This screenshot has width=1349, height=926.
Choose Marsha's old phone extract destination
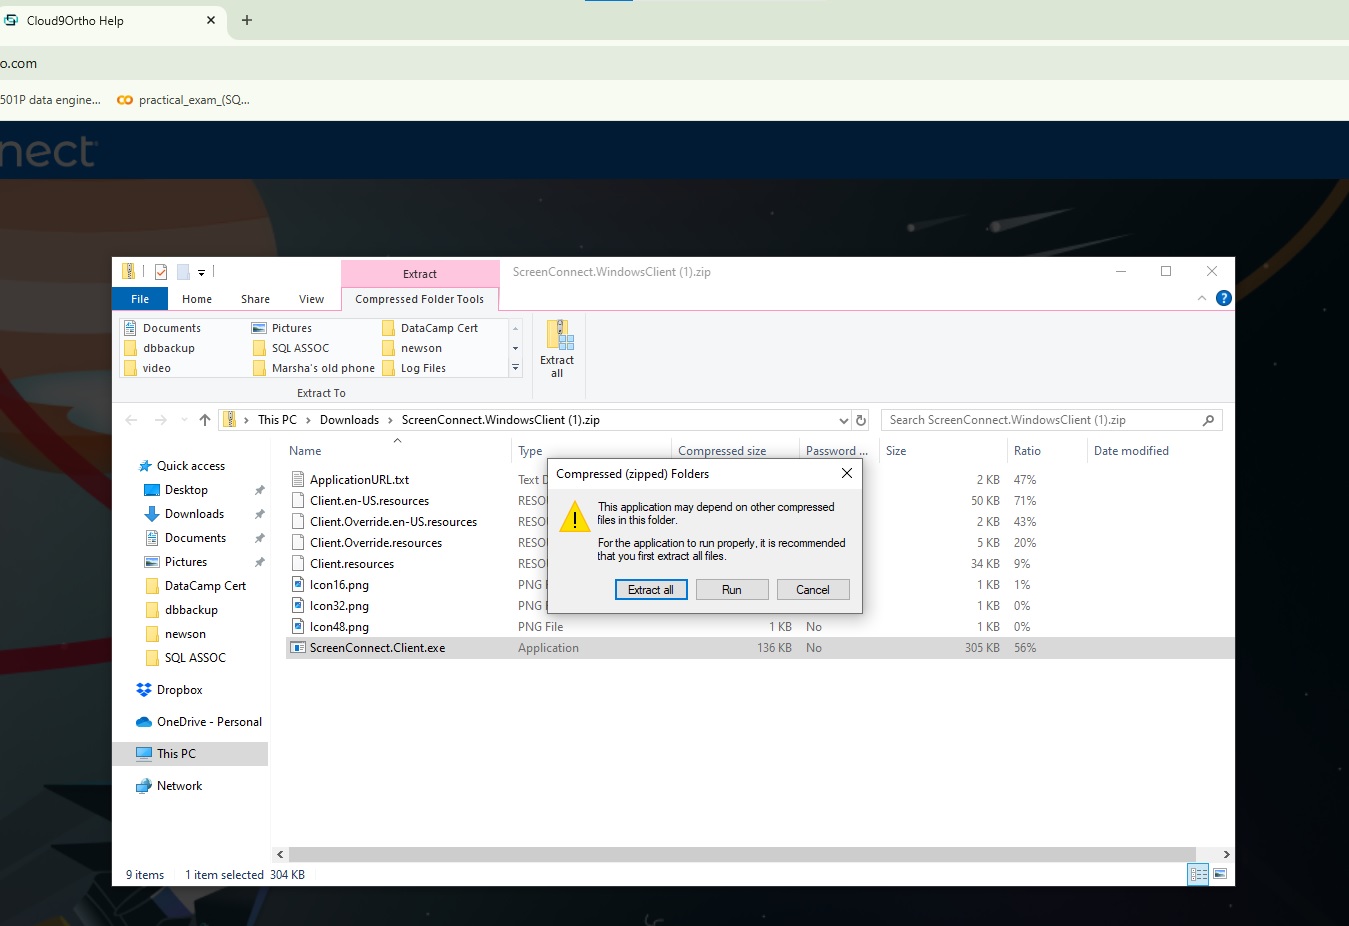coord(314,368)
